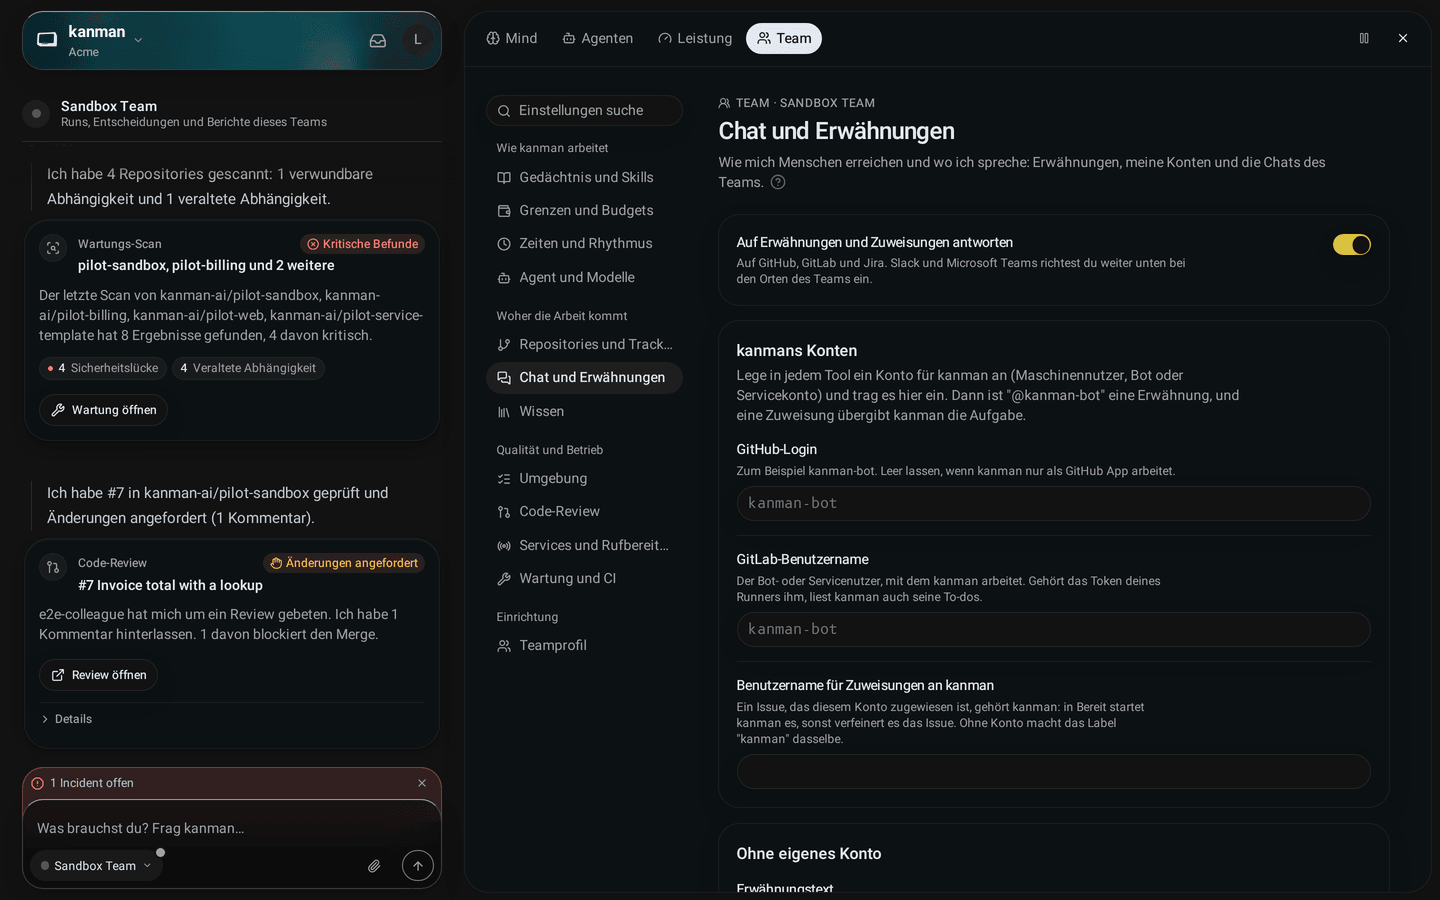Click the Wartung öffnen button
The width and height of the screenshot is (1440, 900).
pos(103,410)
